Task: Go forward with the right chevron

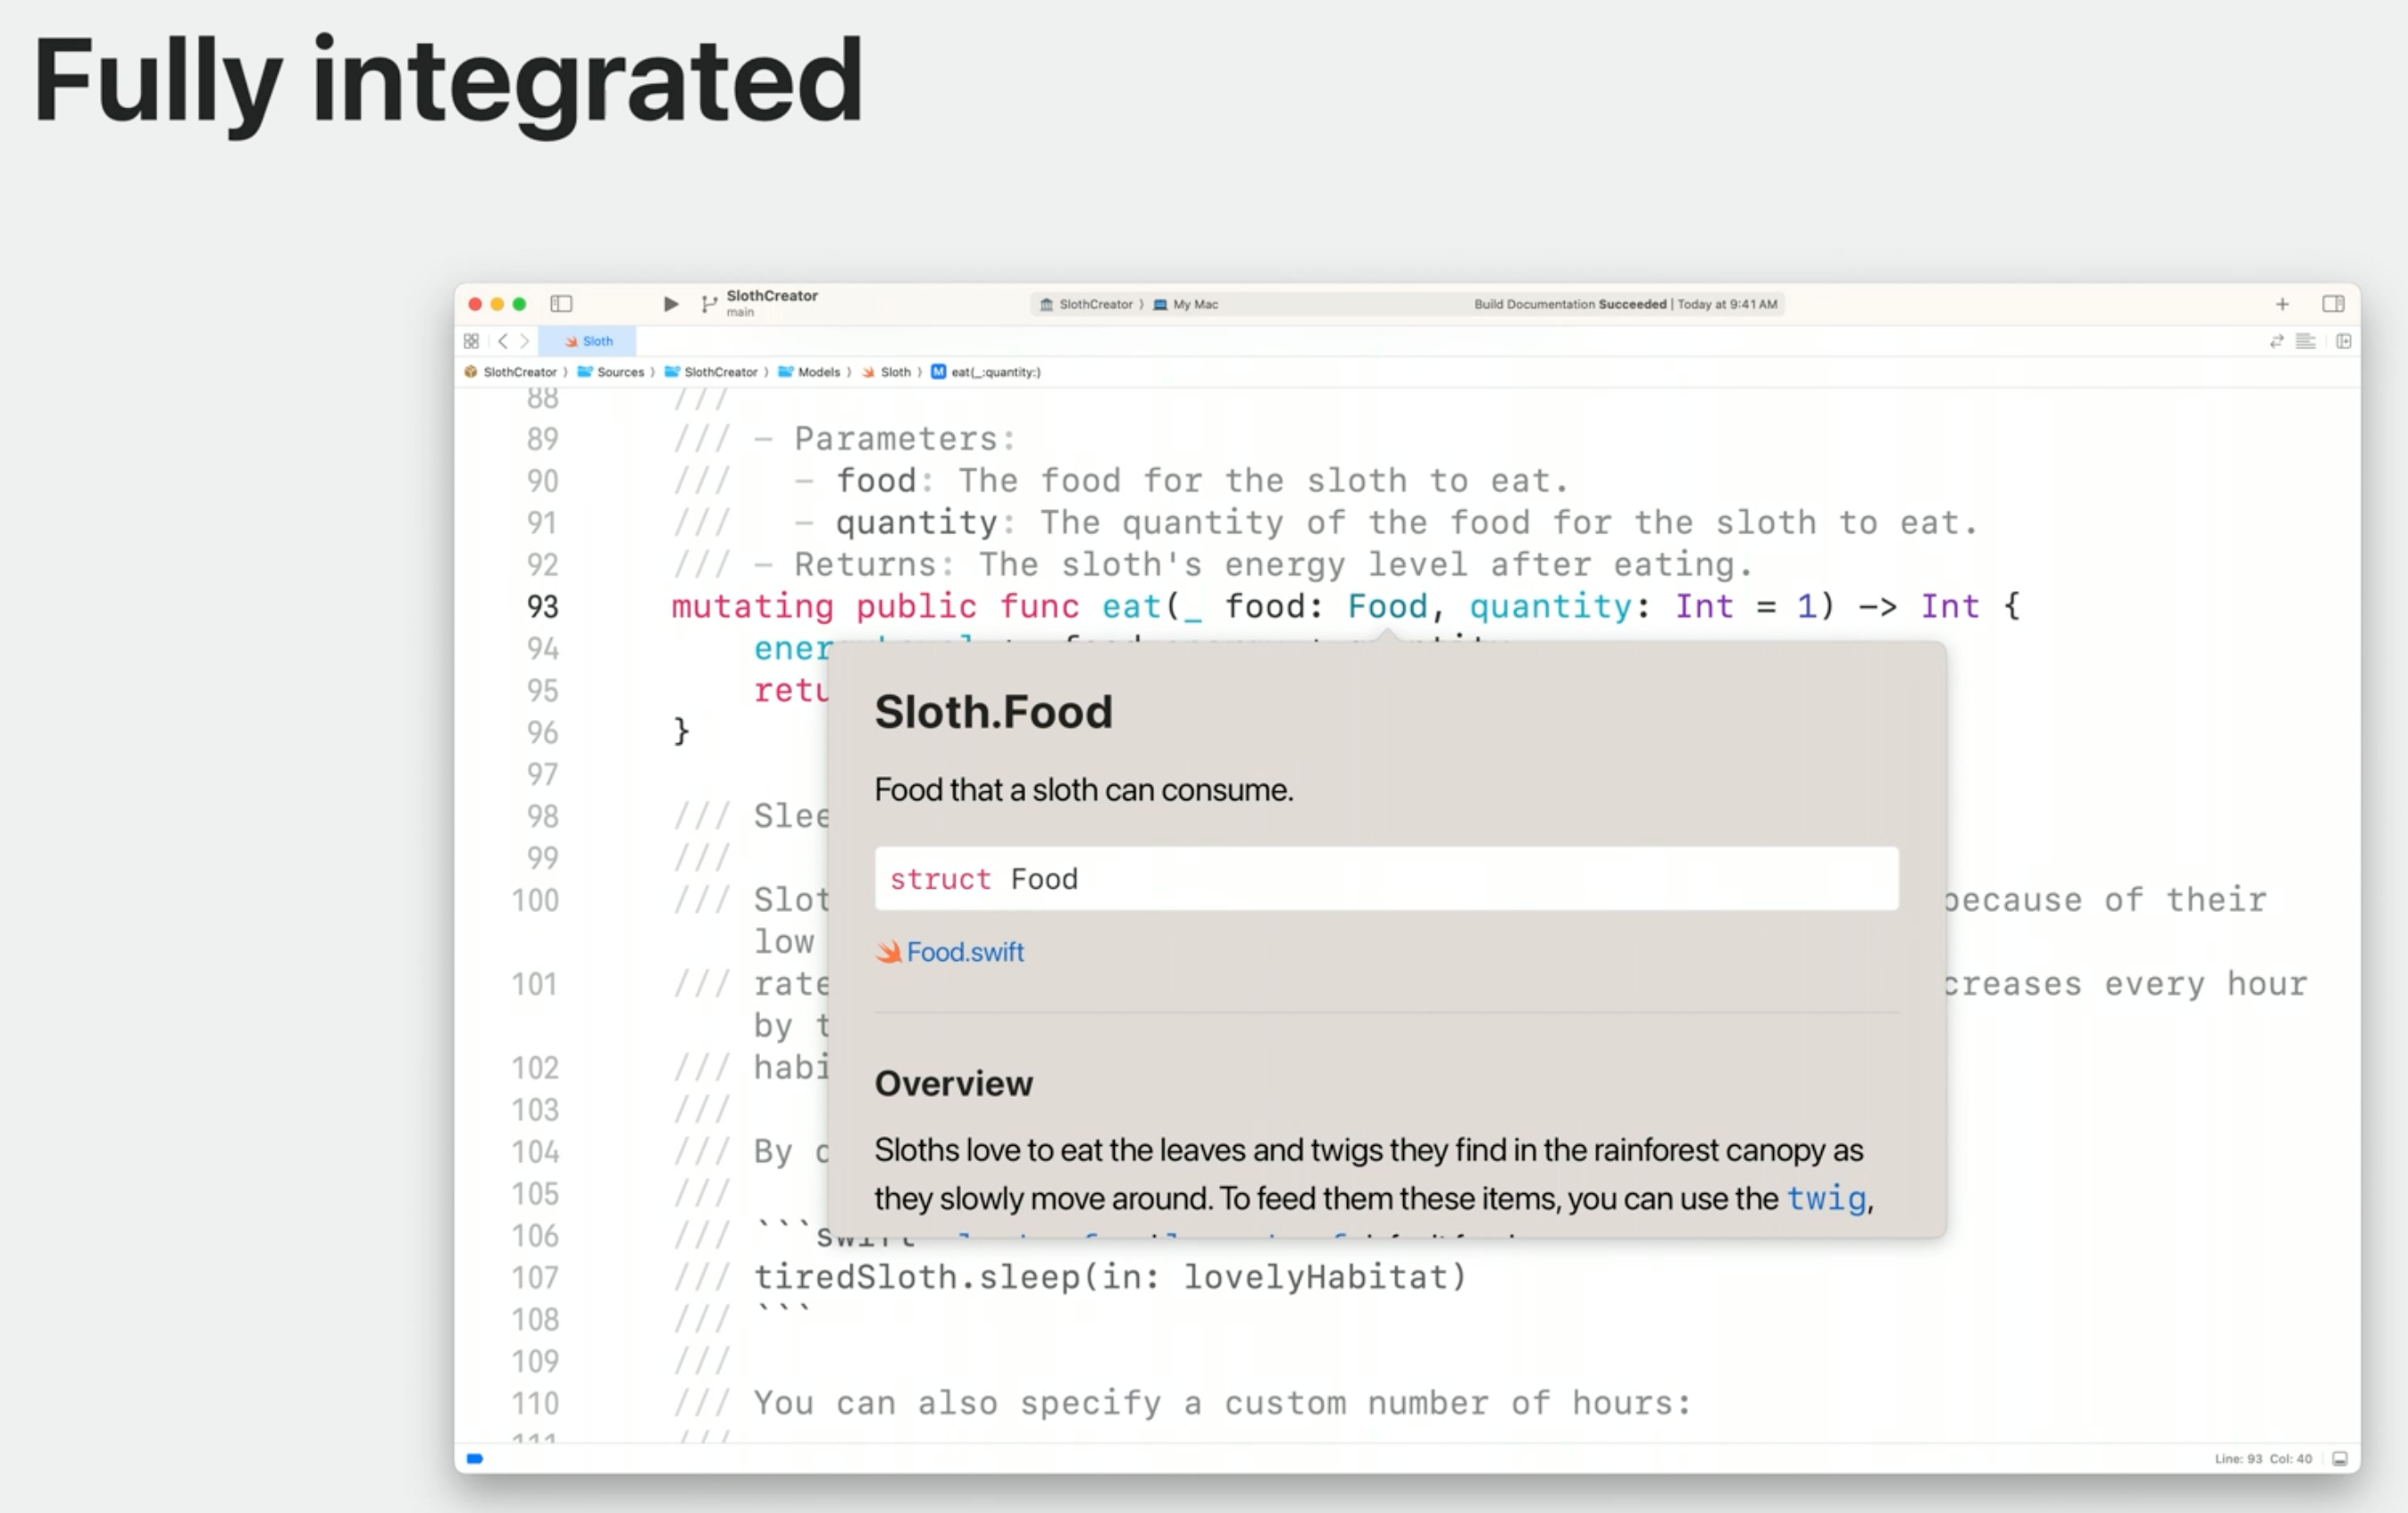Action: (x=524, y=341)
